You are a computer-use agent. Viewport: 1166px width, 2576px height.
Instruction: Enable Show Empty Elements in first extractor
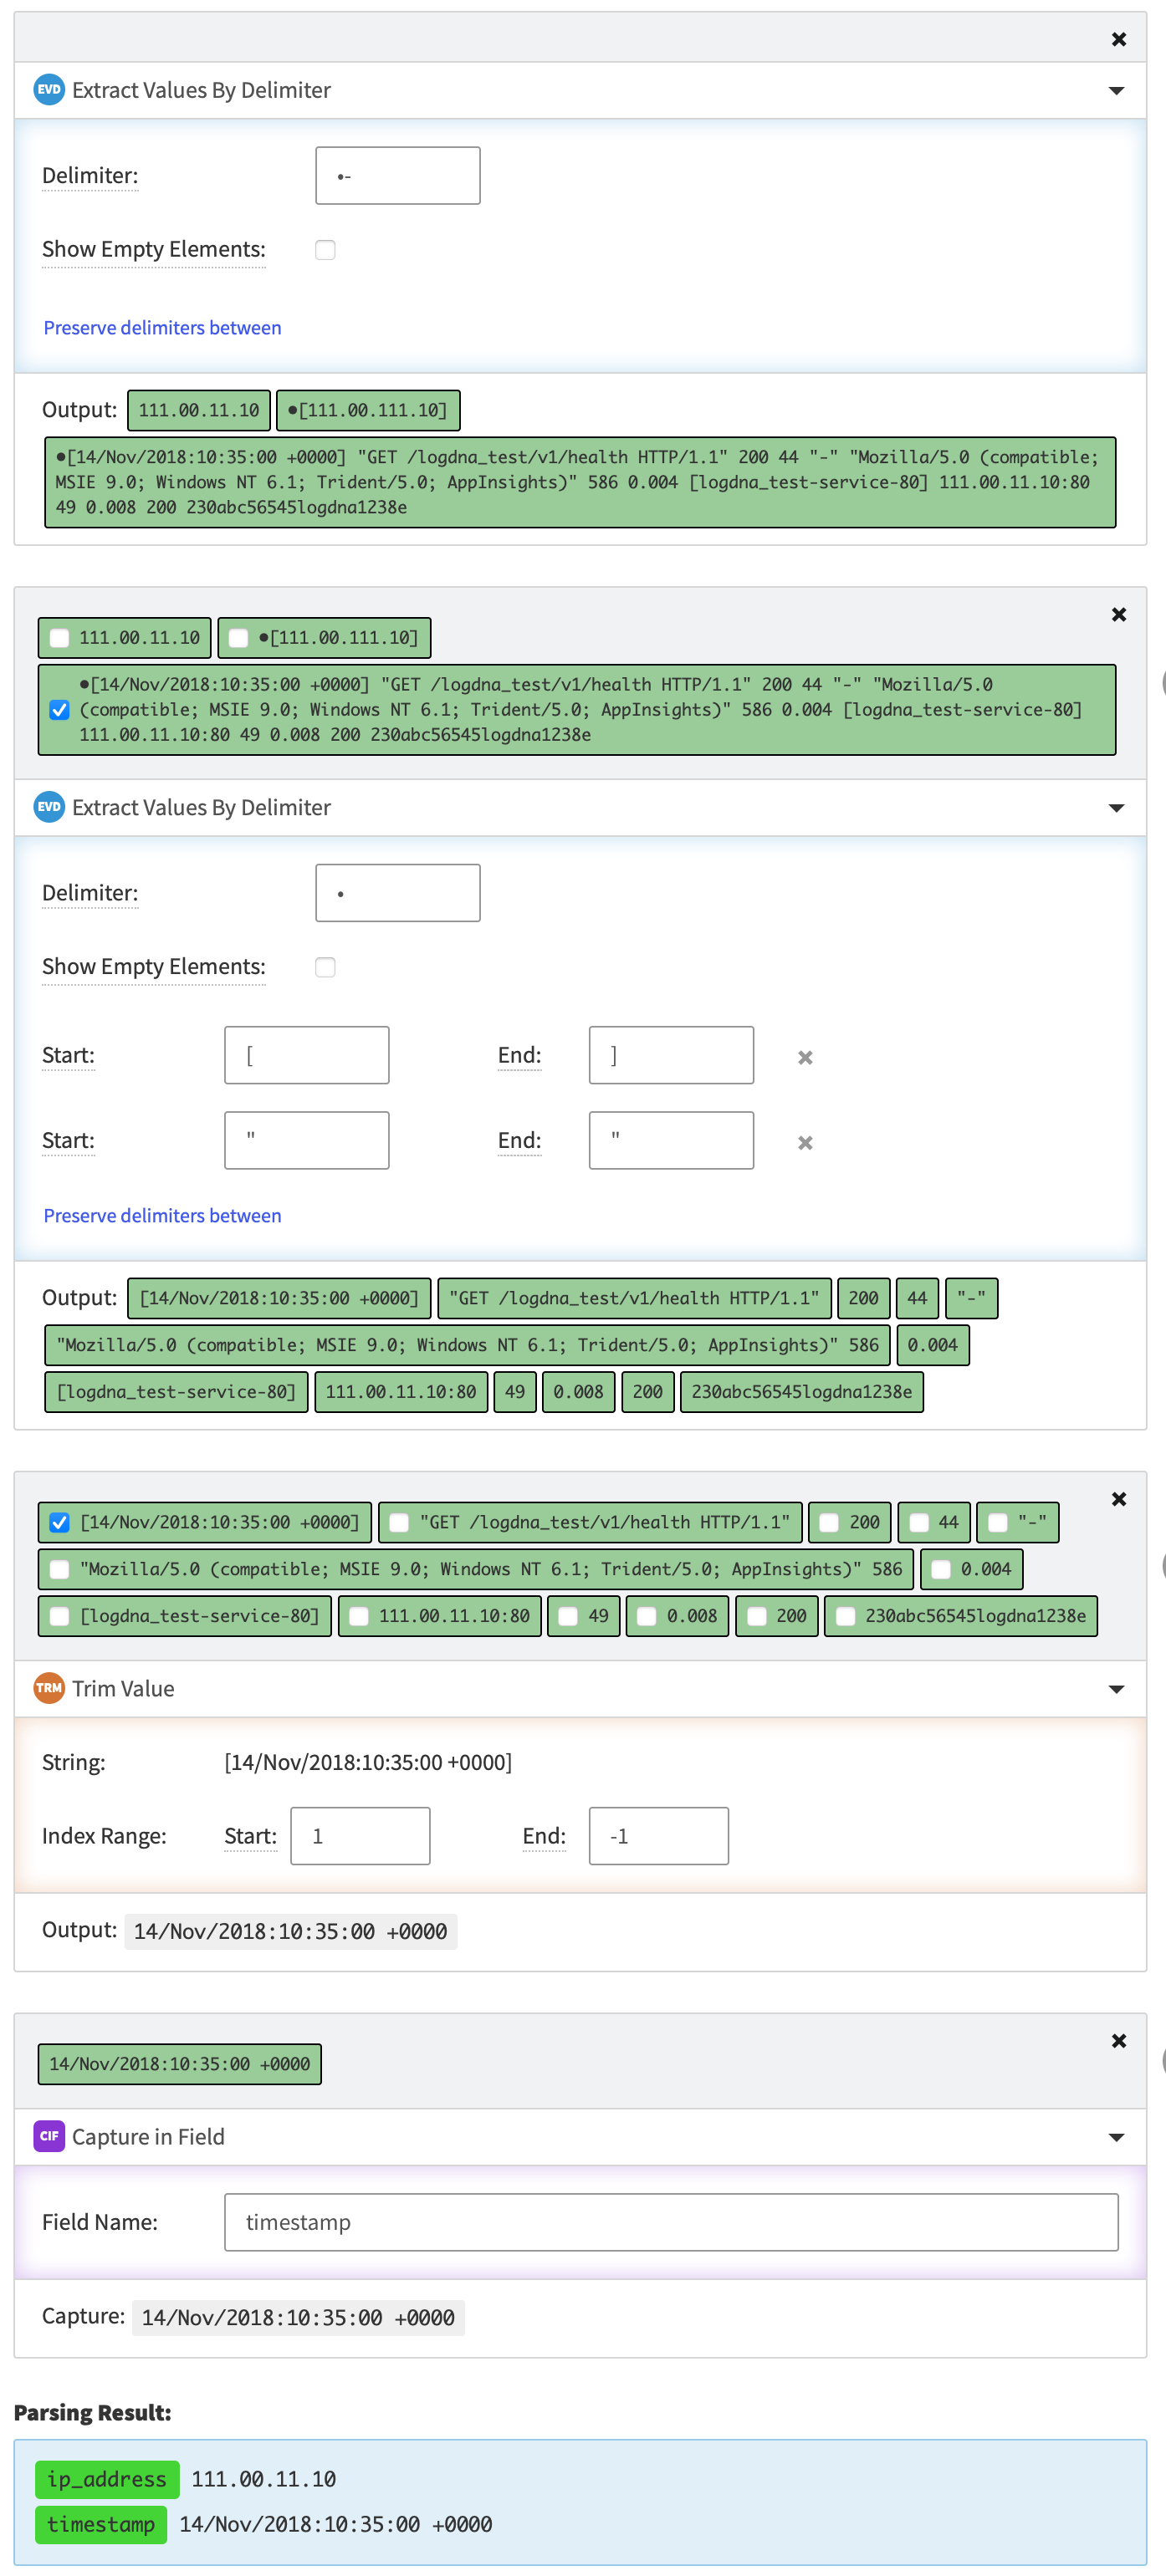tap(325, 250)
